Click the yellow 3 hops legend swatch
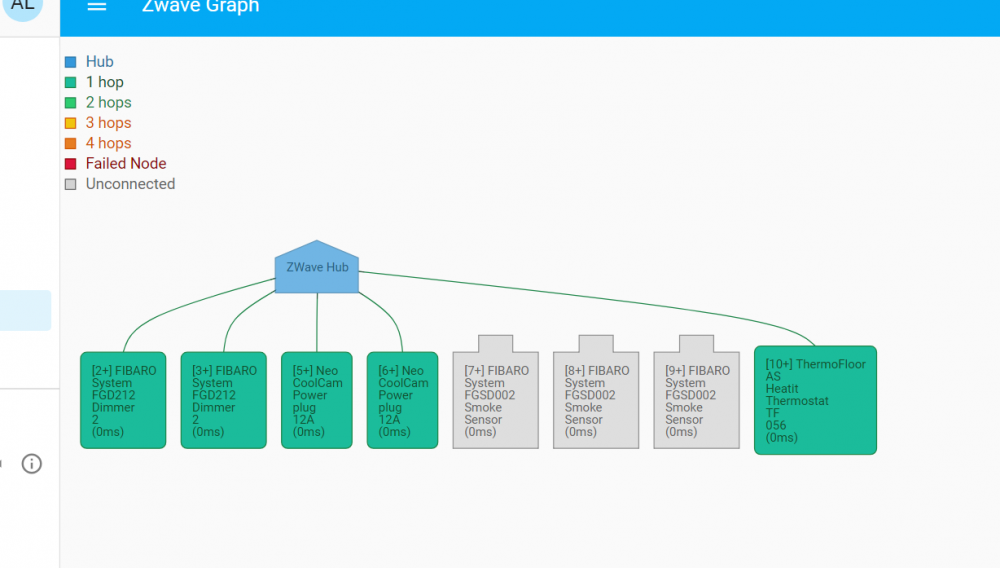Viewport: 1000px width, 568px height. tap(70, 123)
